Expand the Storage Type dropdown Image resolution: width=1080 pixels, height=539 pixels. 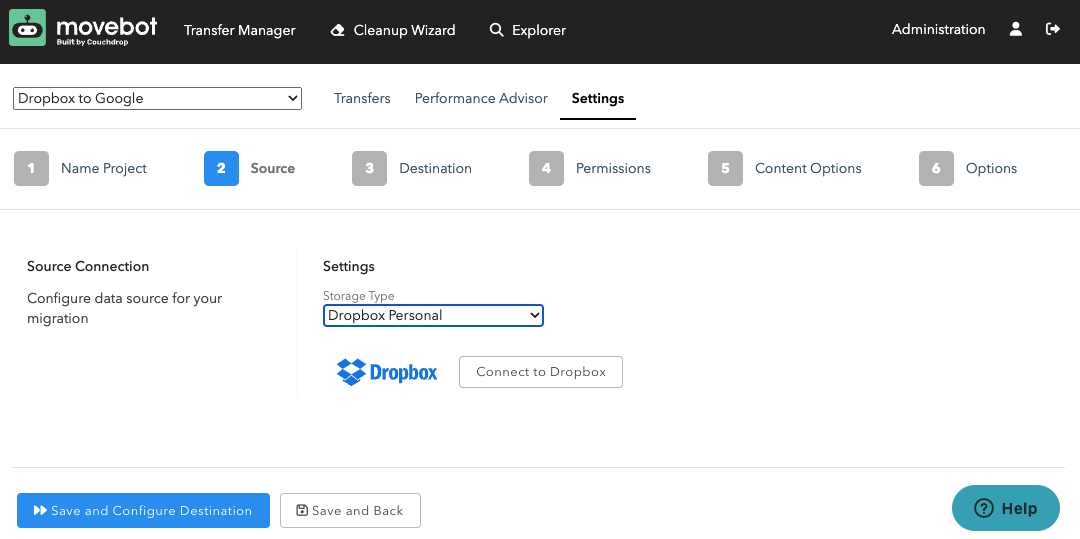click(x=433, y=315)
